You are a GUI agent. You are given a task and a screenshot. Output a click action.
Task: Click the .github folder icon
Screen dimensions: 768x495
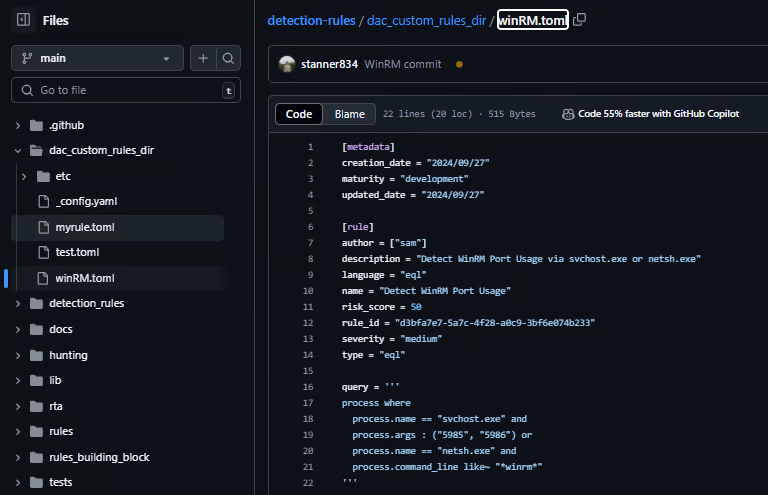pos(37,126)
